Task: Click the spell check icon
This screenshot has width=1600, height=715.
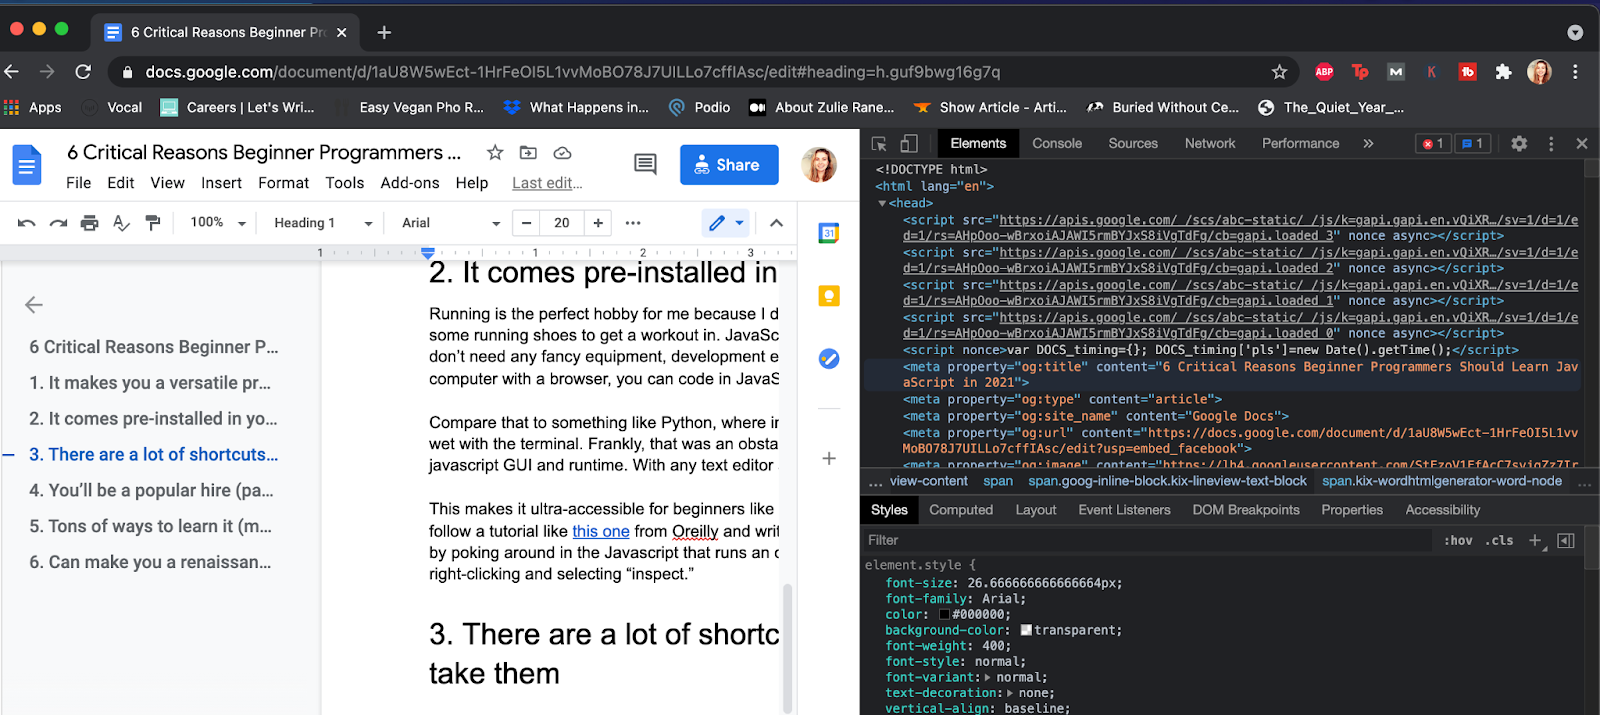Action: click(121, 223)
